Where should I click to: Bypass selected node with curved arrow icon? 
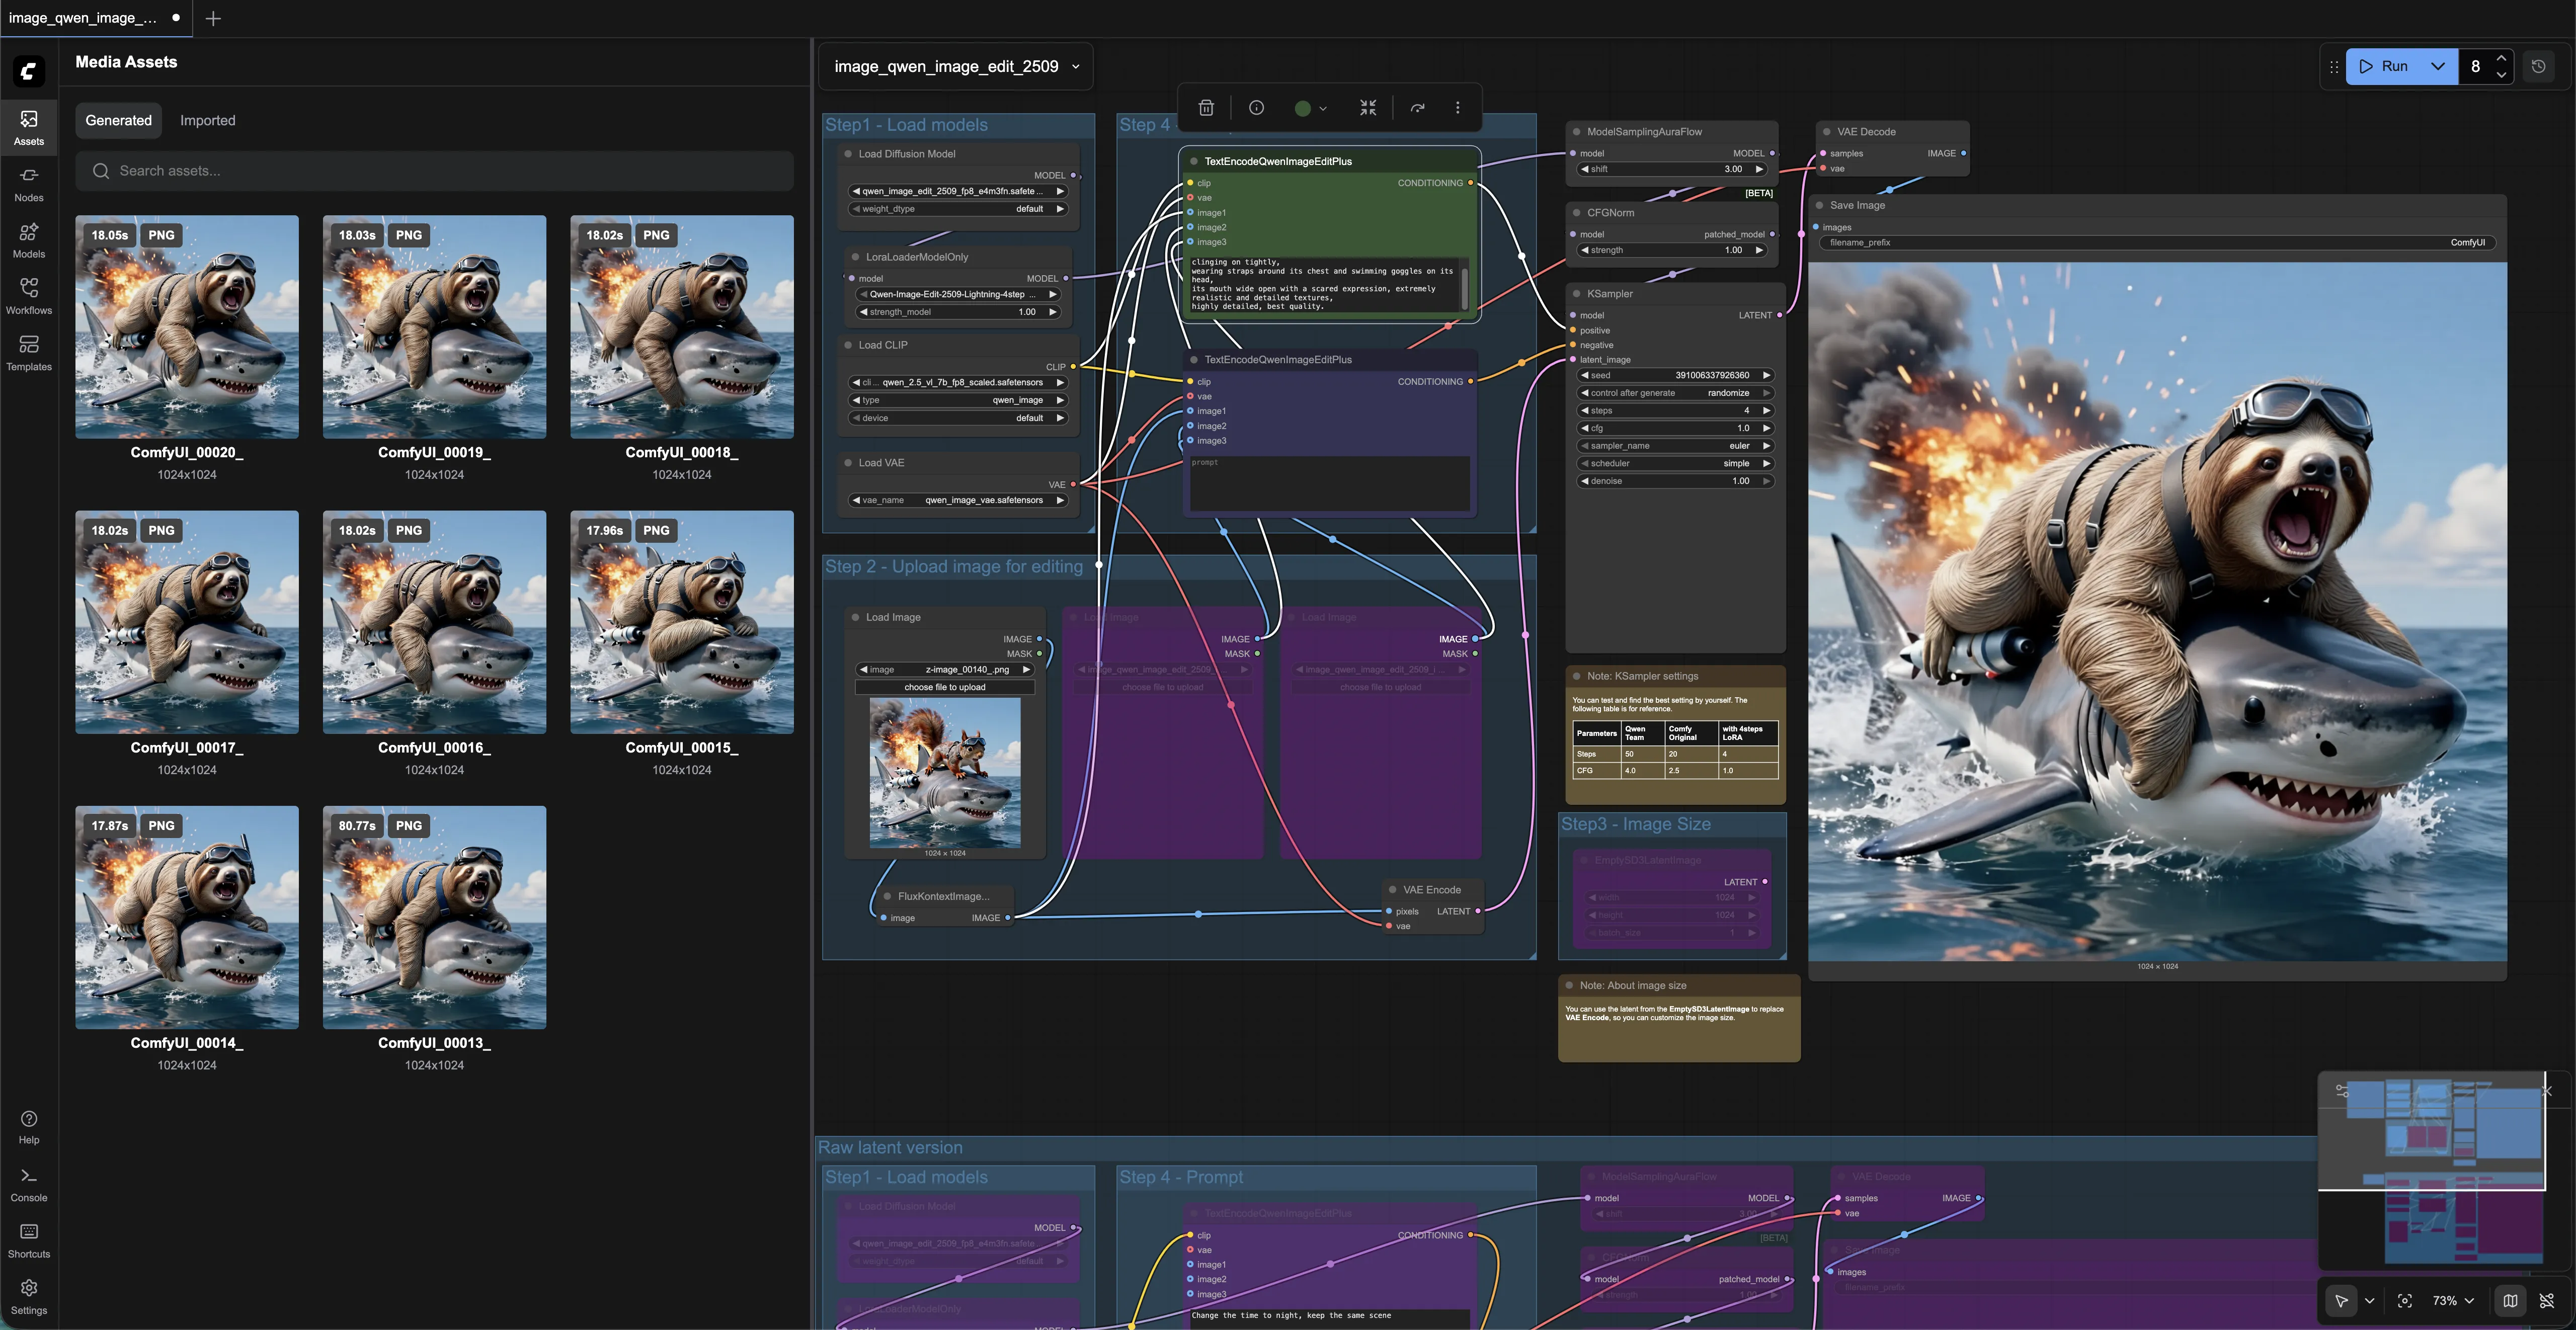(x=1417, y=108)
